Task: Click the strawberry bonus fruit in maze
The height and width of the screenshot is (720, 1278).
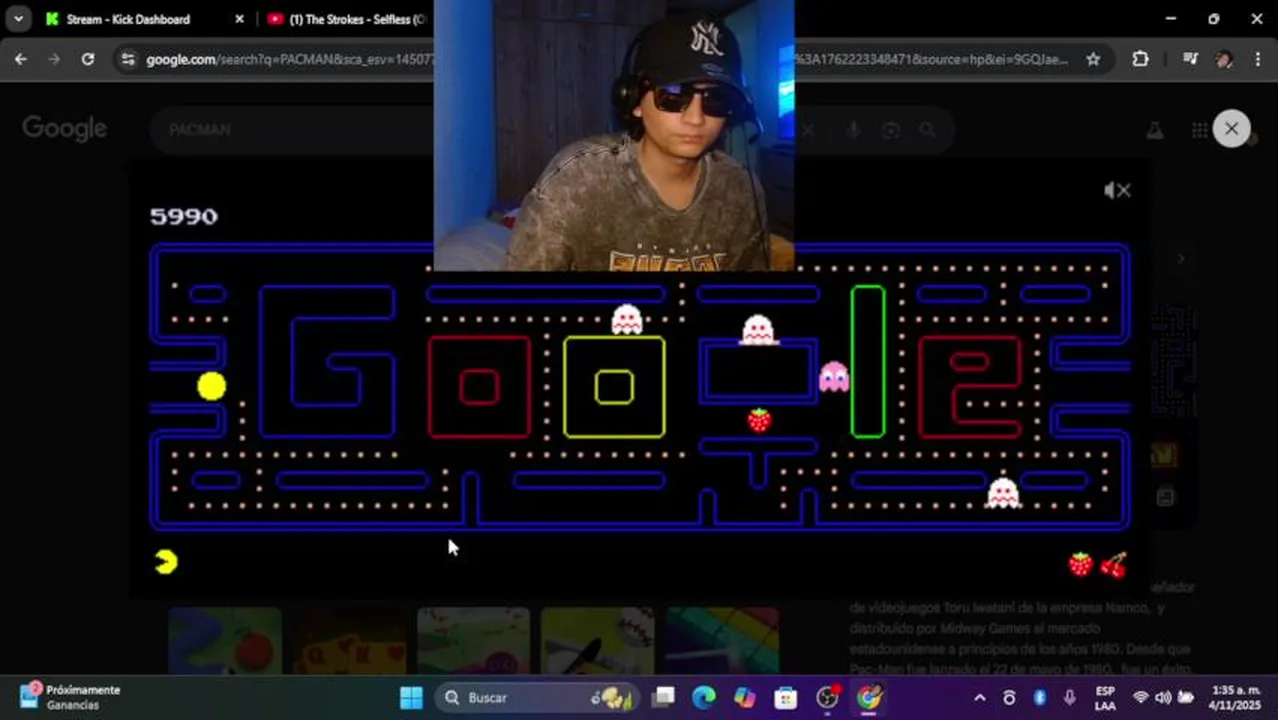Action: (x=760, y=420)
